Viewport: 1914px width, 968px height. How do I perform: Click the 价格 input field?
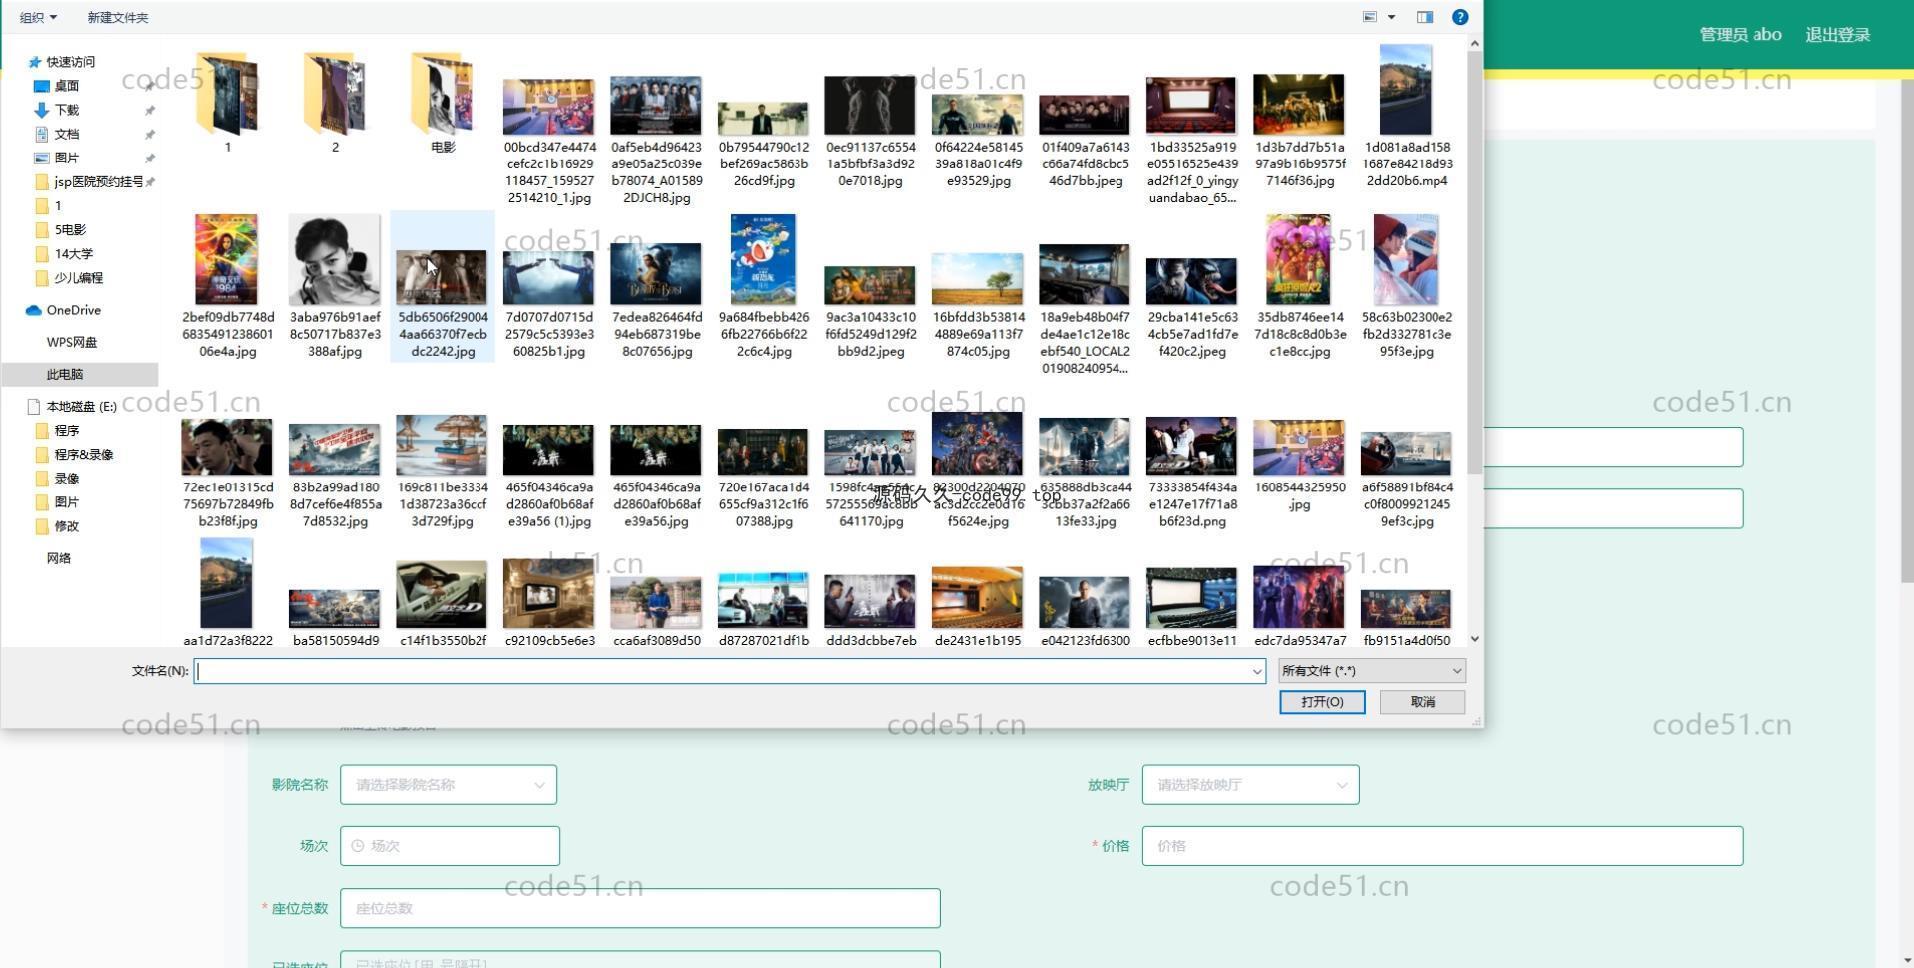1442,846
